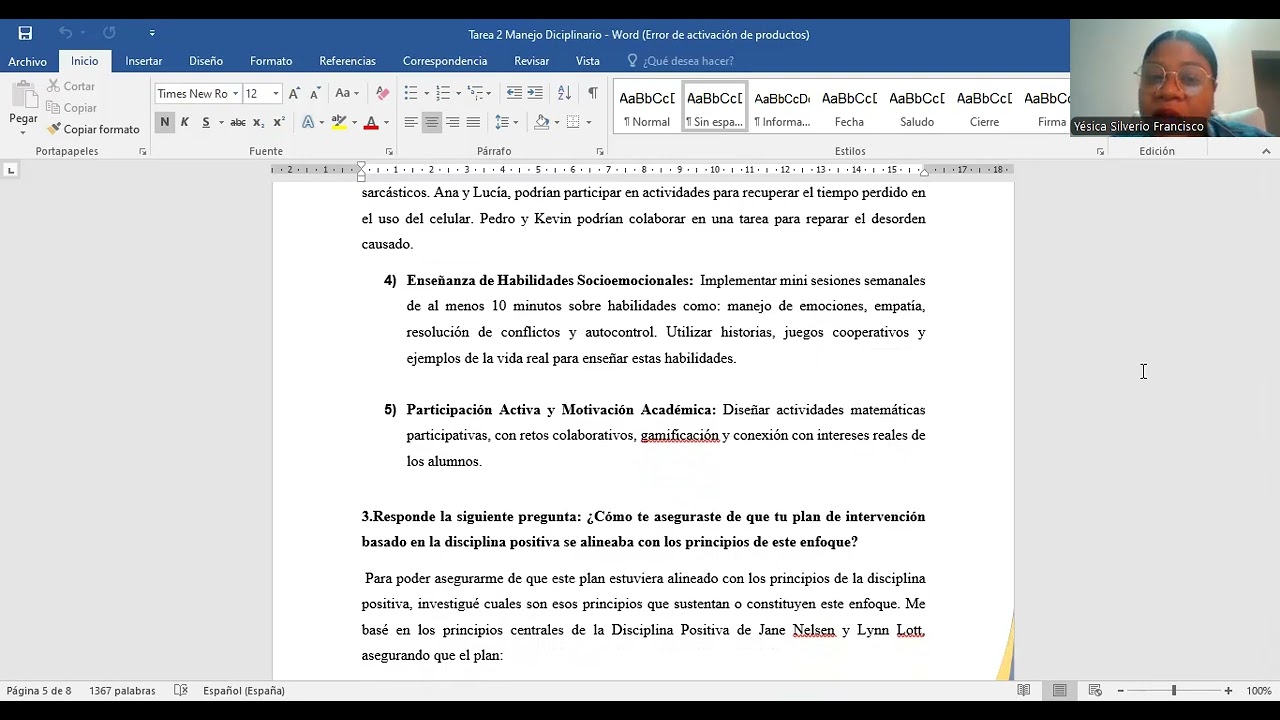Click Copiar formato format painter

(x=93, y=129)
